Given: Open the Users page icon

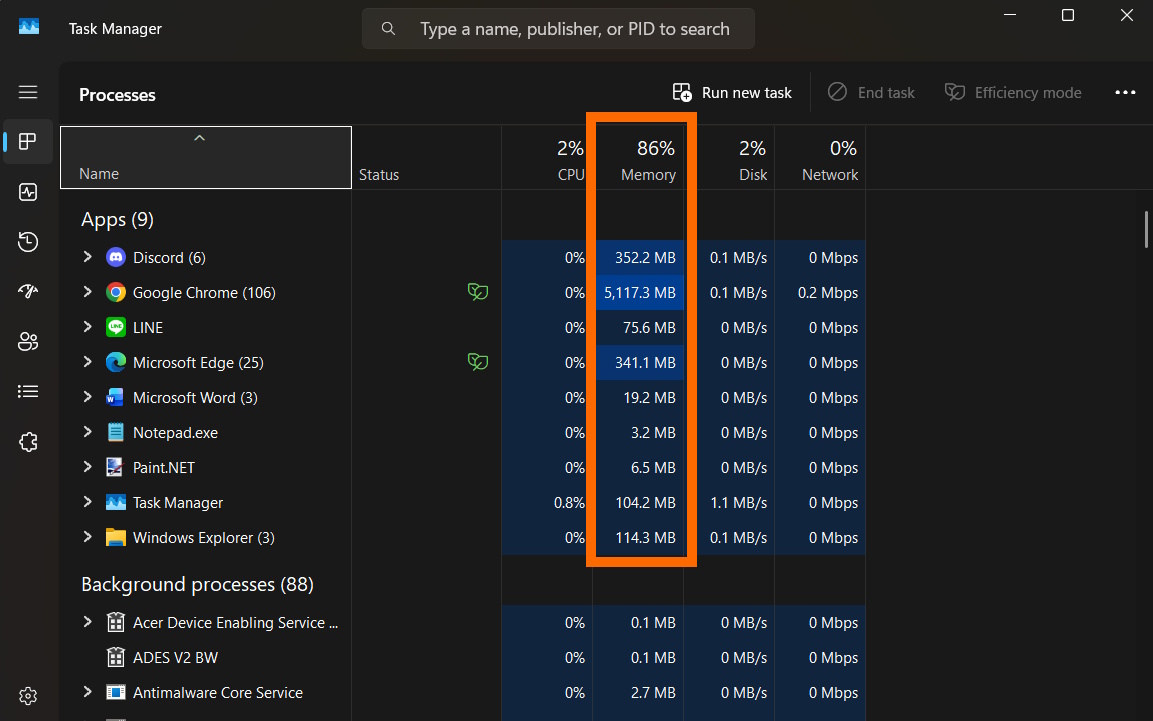Looking at the screenshot, I should (28, 342).
